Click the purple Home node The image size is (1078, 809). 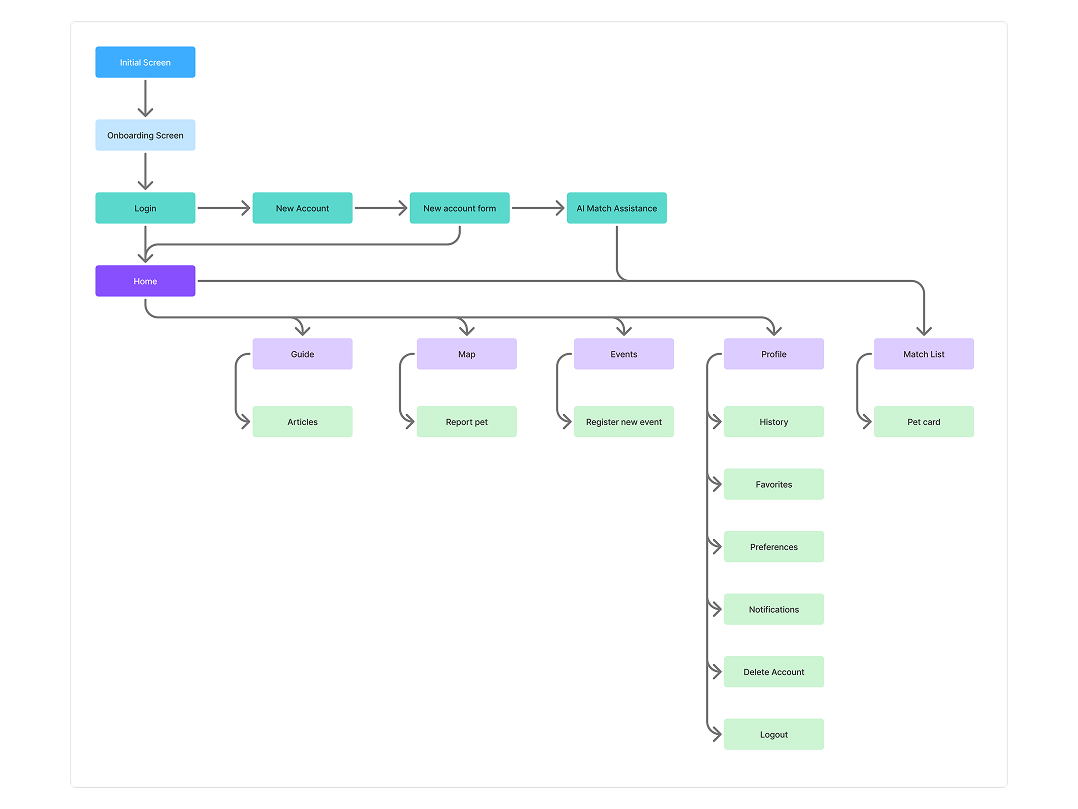point(145,281)
